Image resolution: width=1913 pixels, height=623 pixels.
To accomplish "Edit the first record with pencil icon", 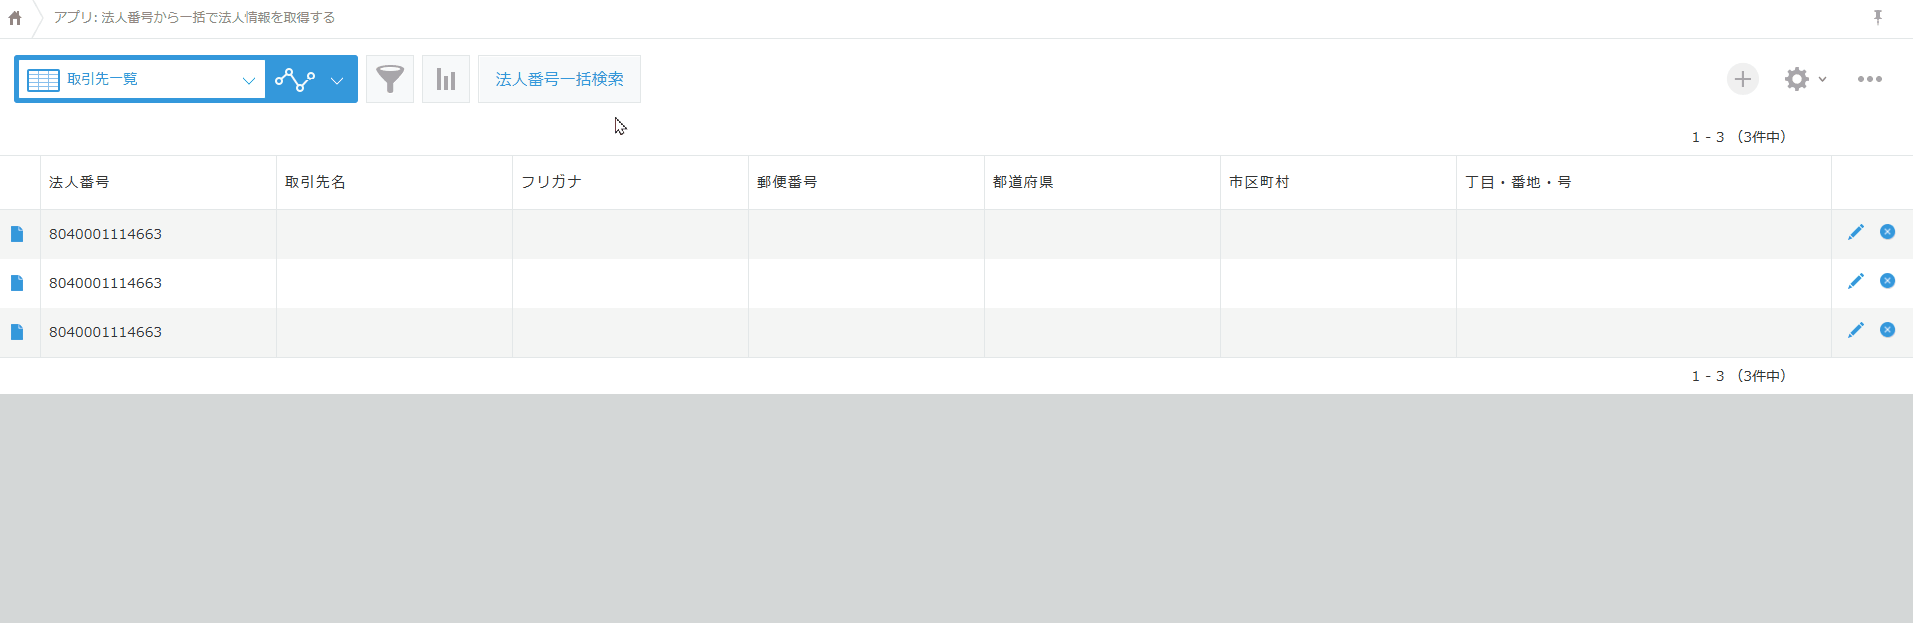I will coord(1855,232).
